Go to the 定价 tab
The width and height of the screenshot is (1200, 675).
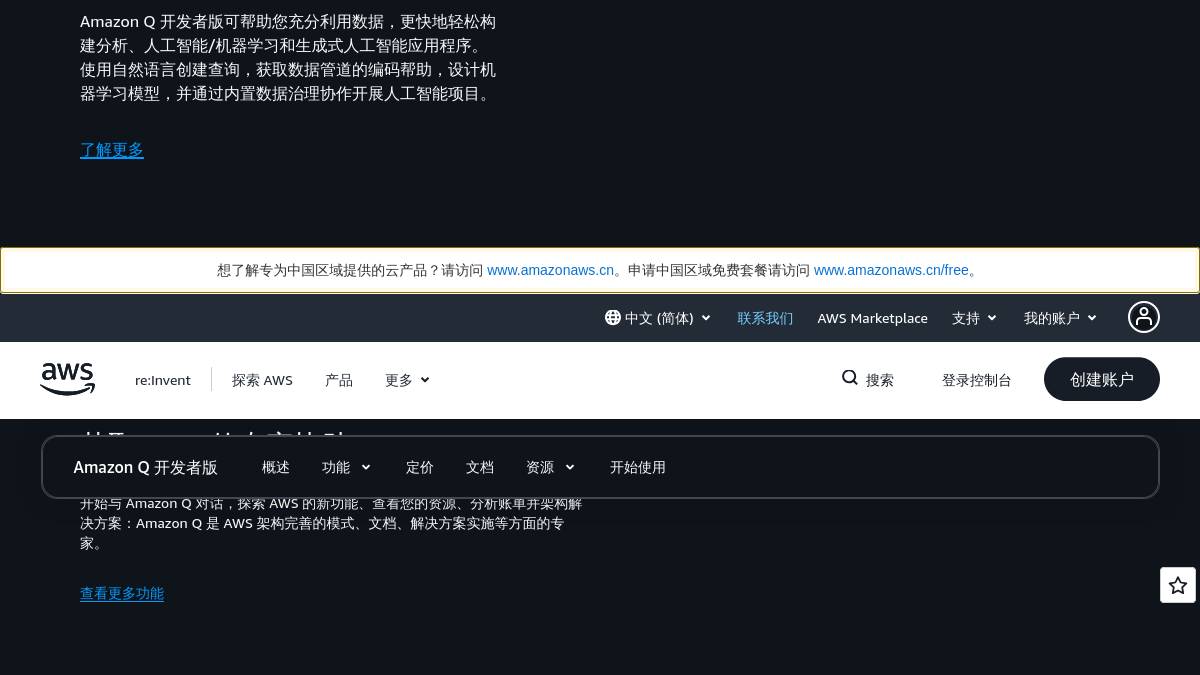click(x=420, y=467)
